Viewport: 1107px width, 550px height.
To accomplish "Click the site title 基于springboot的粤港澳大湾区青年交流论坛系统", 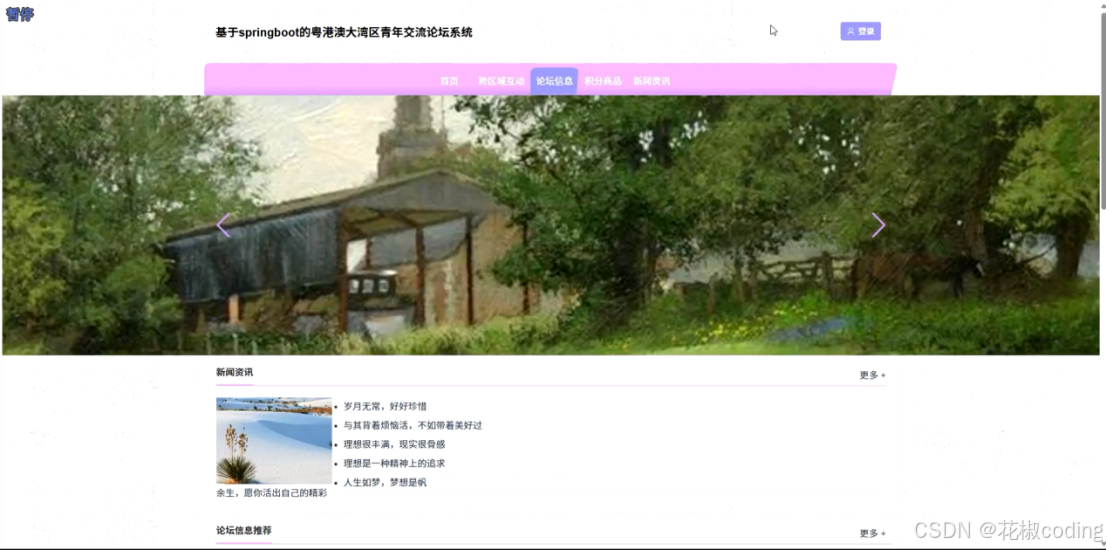I will click(344, 32).
